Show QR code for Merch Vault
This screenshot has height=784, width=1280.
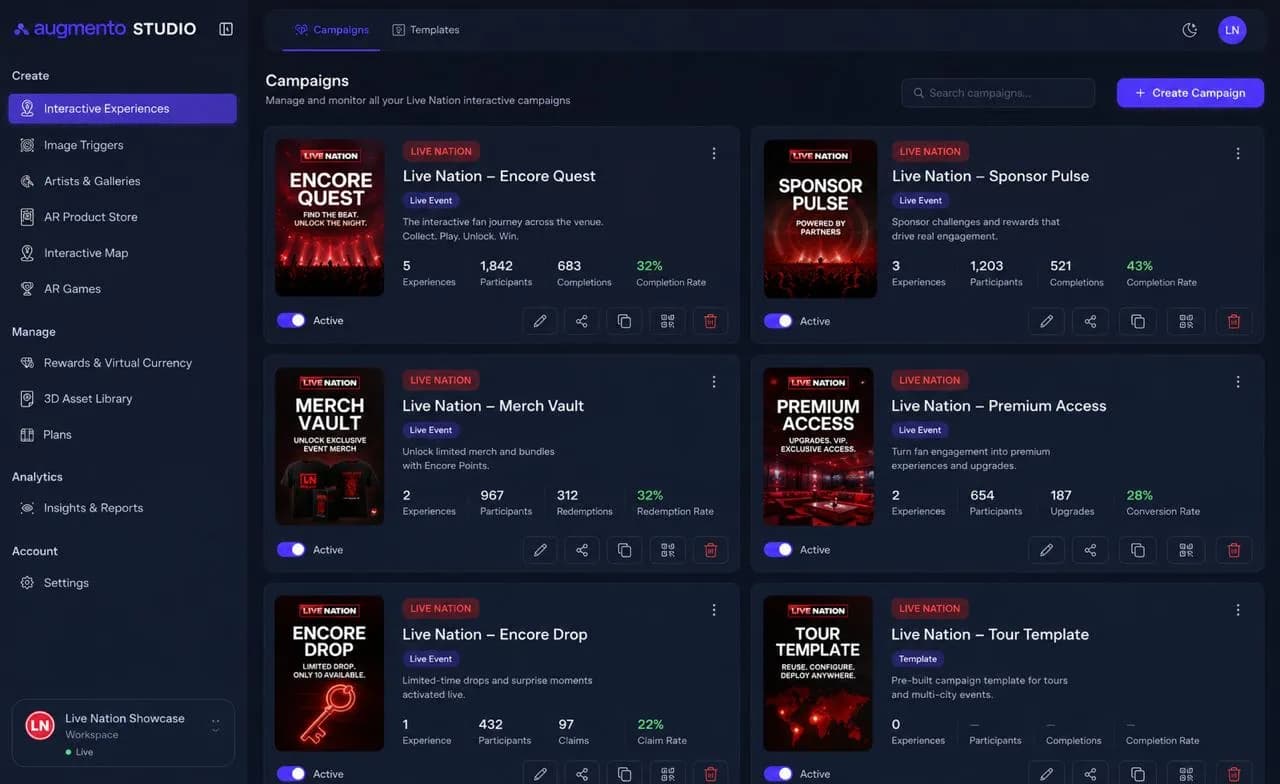click(x=667, y=550)
